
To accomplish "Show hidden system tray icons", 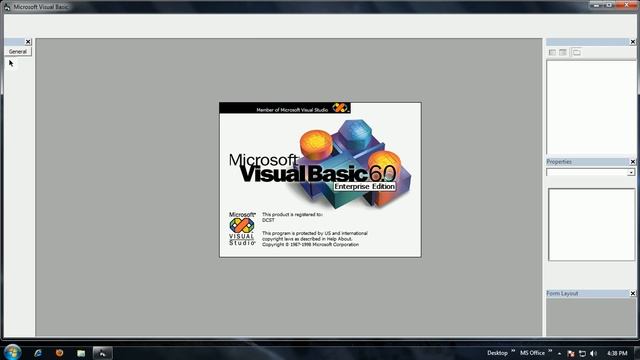I will point(560,353).
